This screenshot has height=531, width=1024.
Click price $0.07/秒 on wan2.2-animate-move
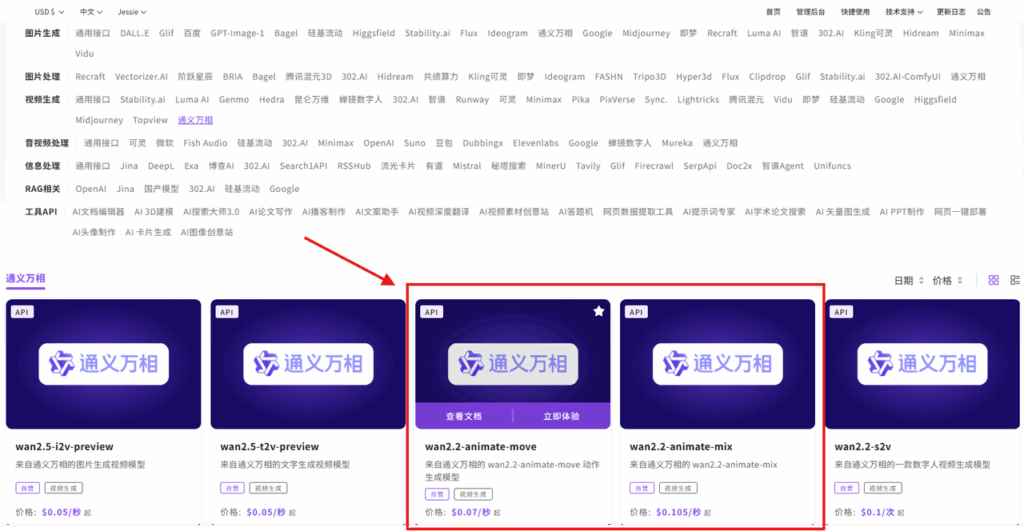pos(470,512)
